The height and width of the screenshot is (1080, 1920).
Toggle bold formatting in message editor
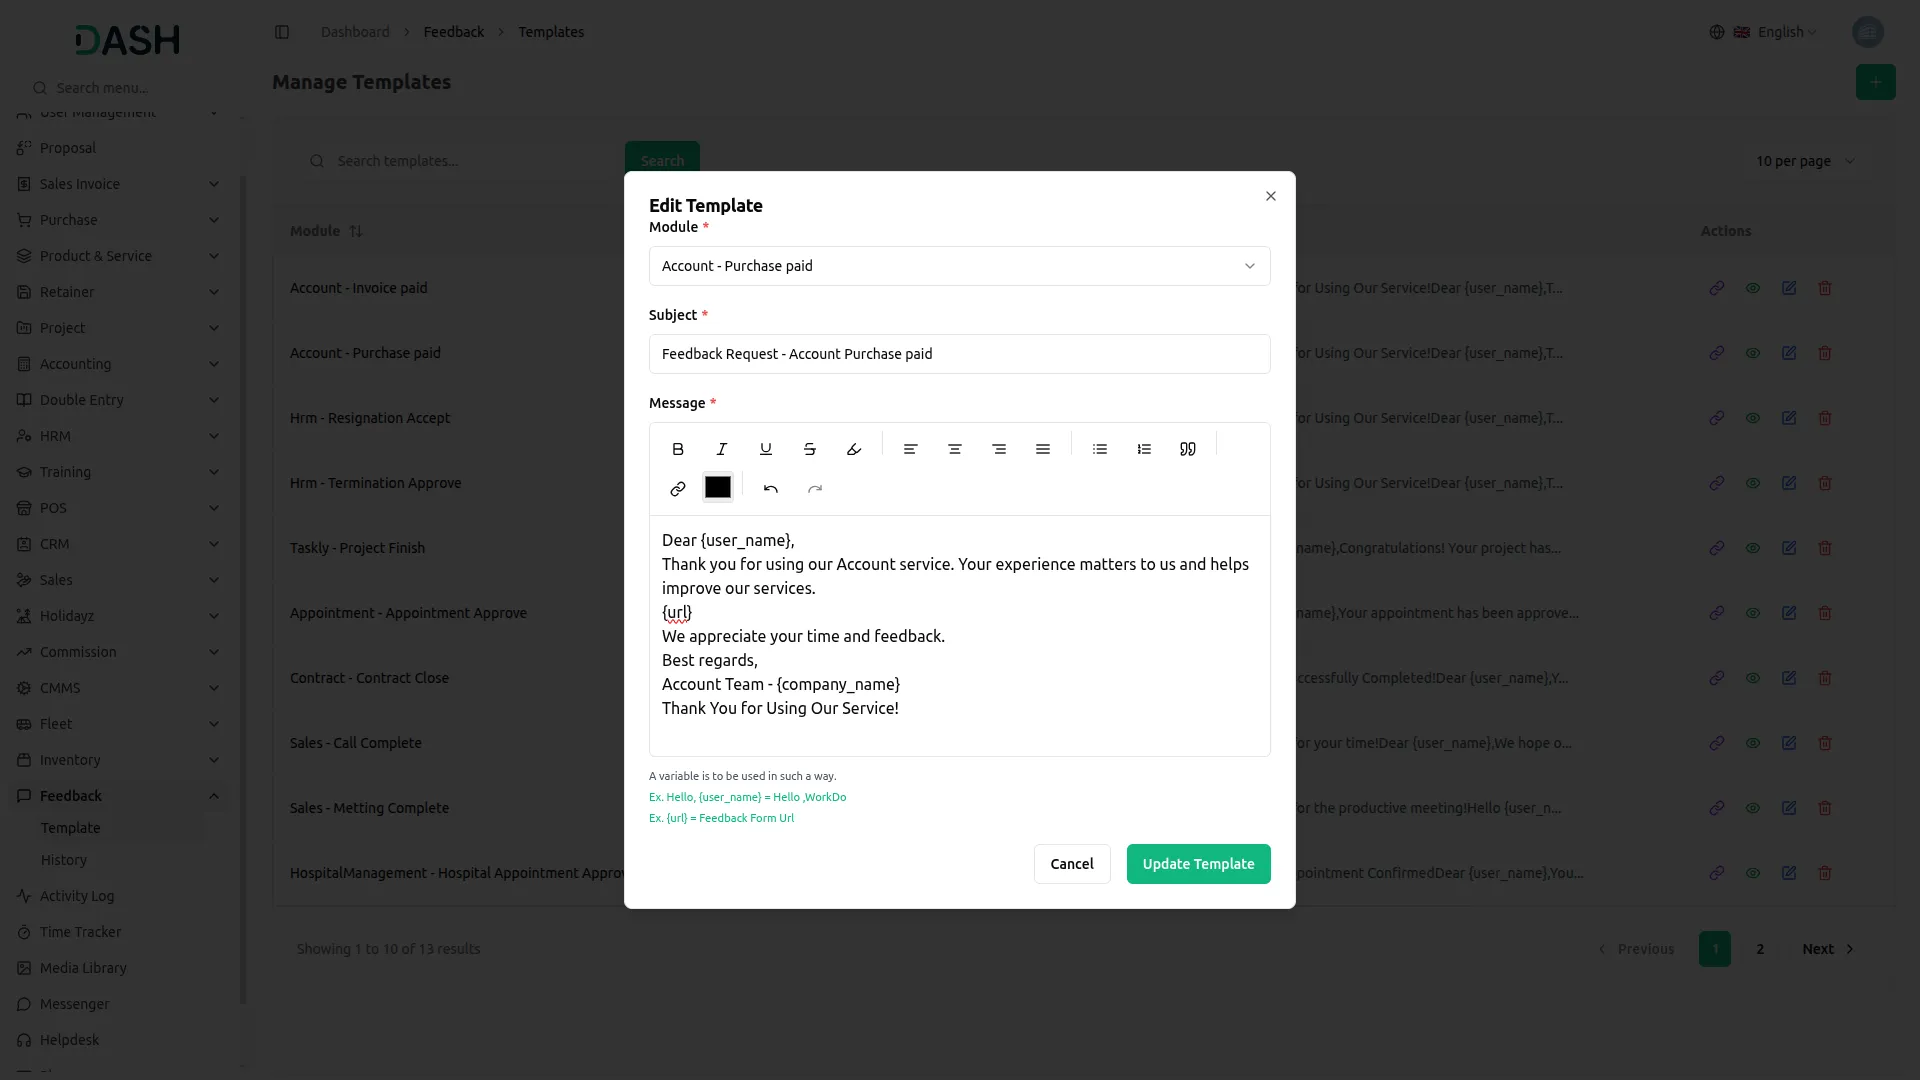[x=678, y=449]
